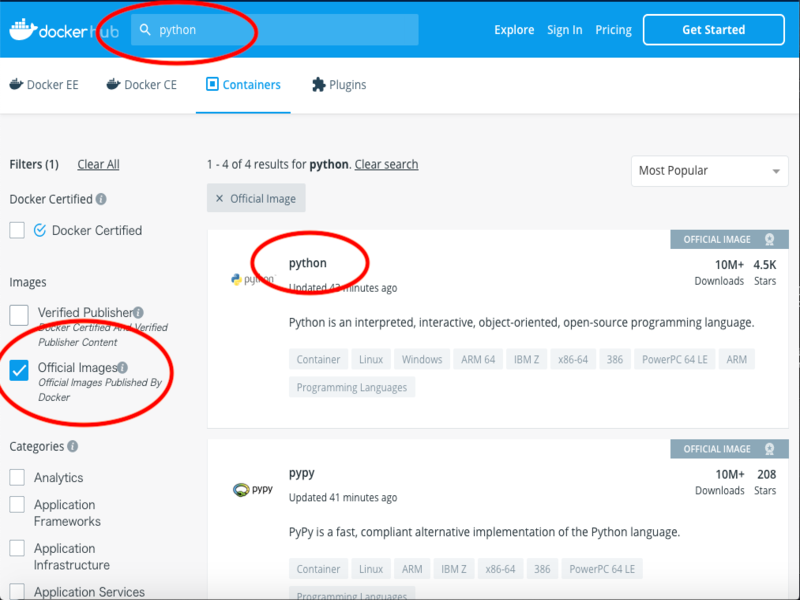The width and height of the screenshot is (800, 600).
Task: Click the PowerPC 64 LE tag on python card
Action: [x=674, y=359]
